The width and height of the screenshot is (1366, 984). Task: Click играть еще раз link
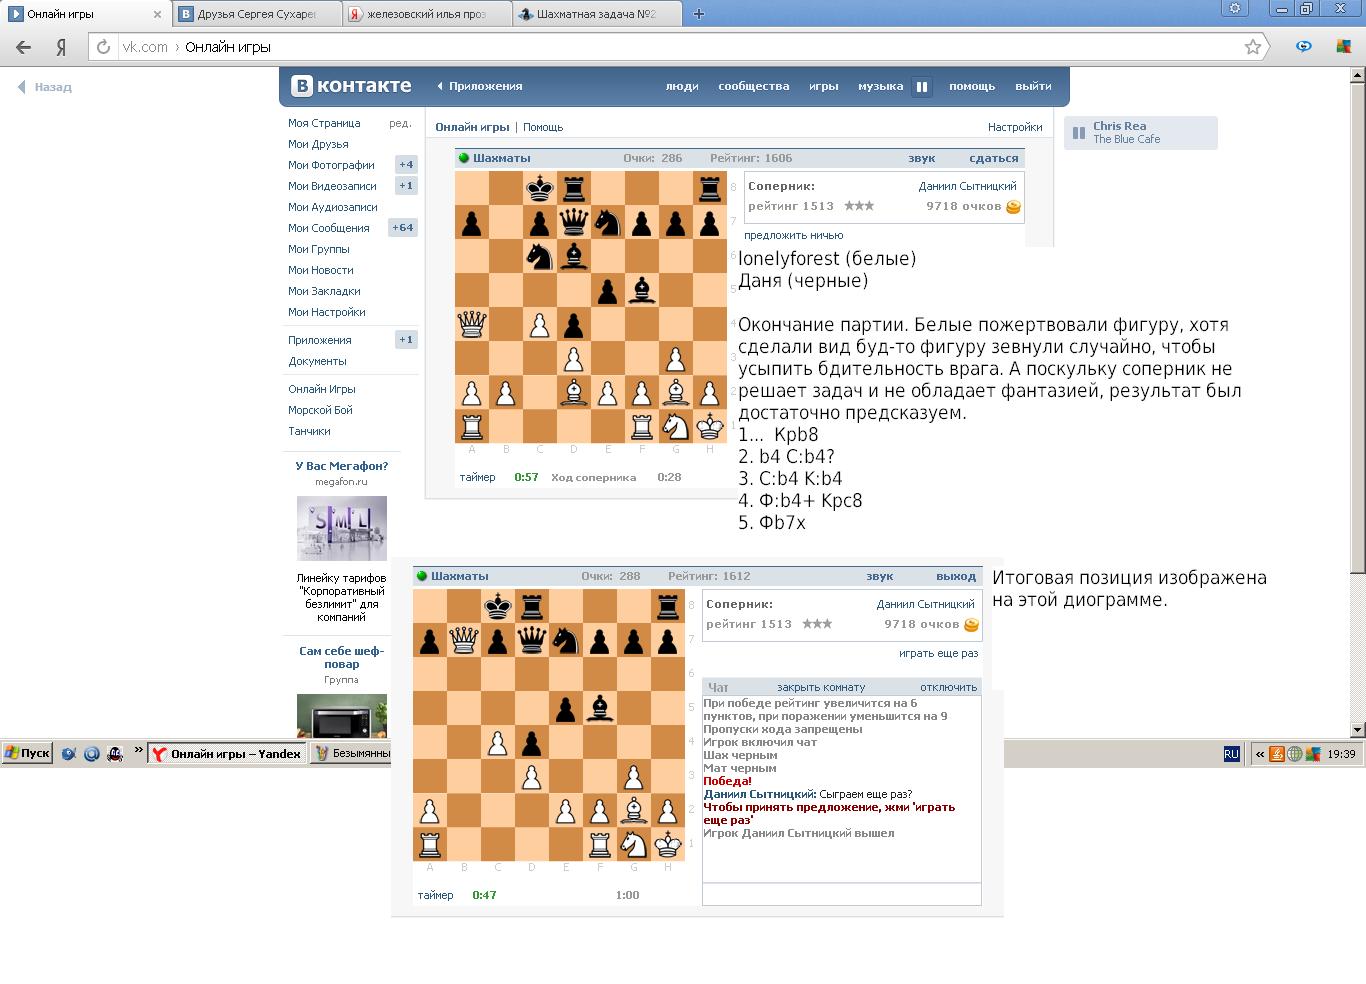[x=939, y=653]
